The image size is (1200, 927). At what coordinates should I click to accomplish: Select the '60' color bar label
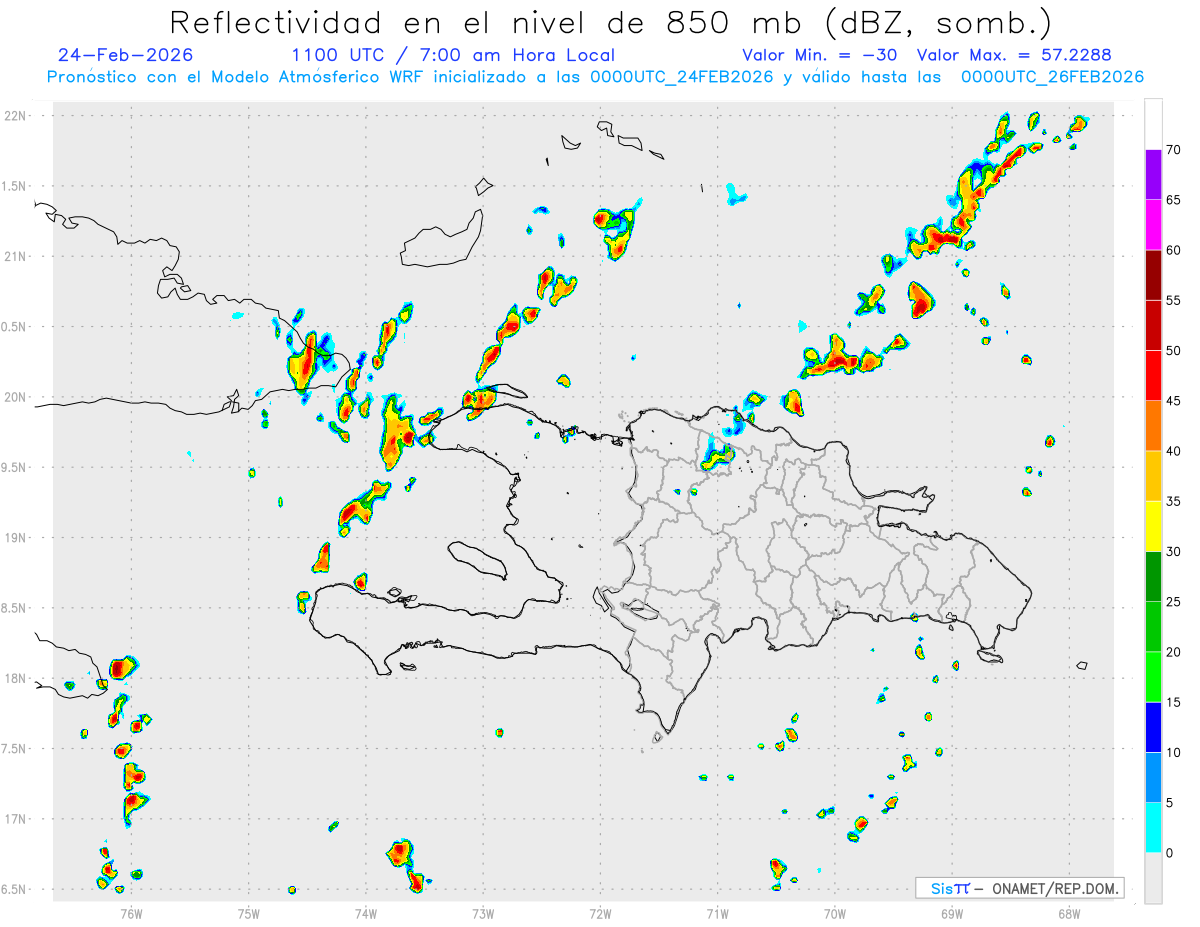pyautogui.click(x=1173, y=250)
